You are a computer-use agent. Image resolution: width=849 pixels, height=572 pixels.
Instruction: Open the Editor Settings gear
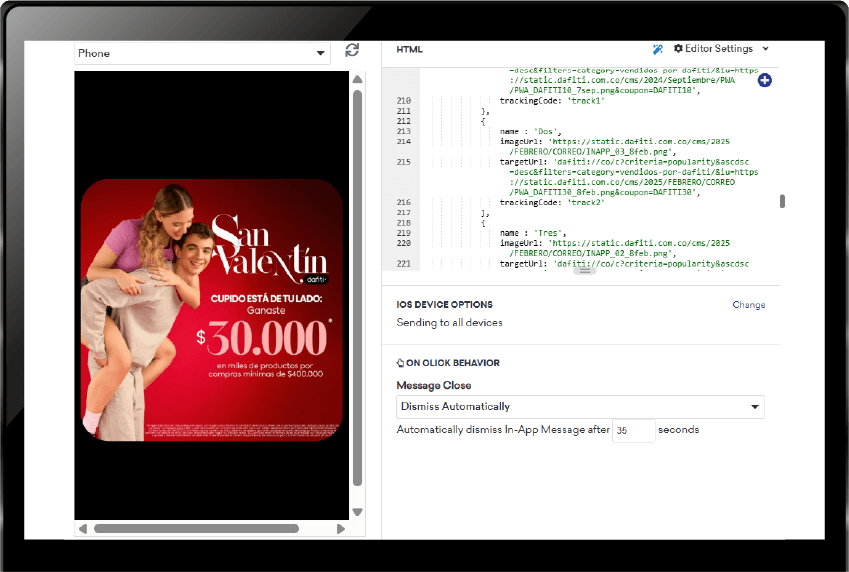pyautogui.click(x=678, y=49)
